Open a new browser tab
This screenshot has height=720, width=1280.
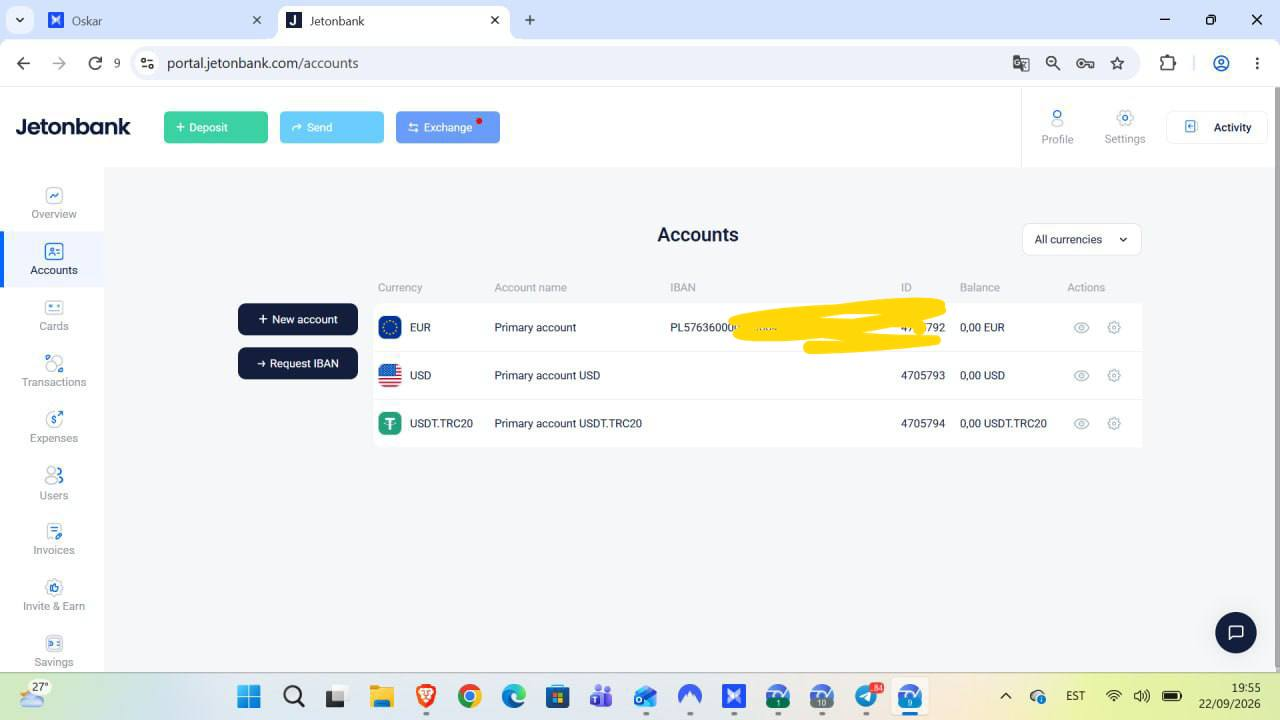coord(530,20)
